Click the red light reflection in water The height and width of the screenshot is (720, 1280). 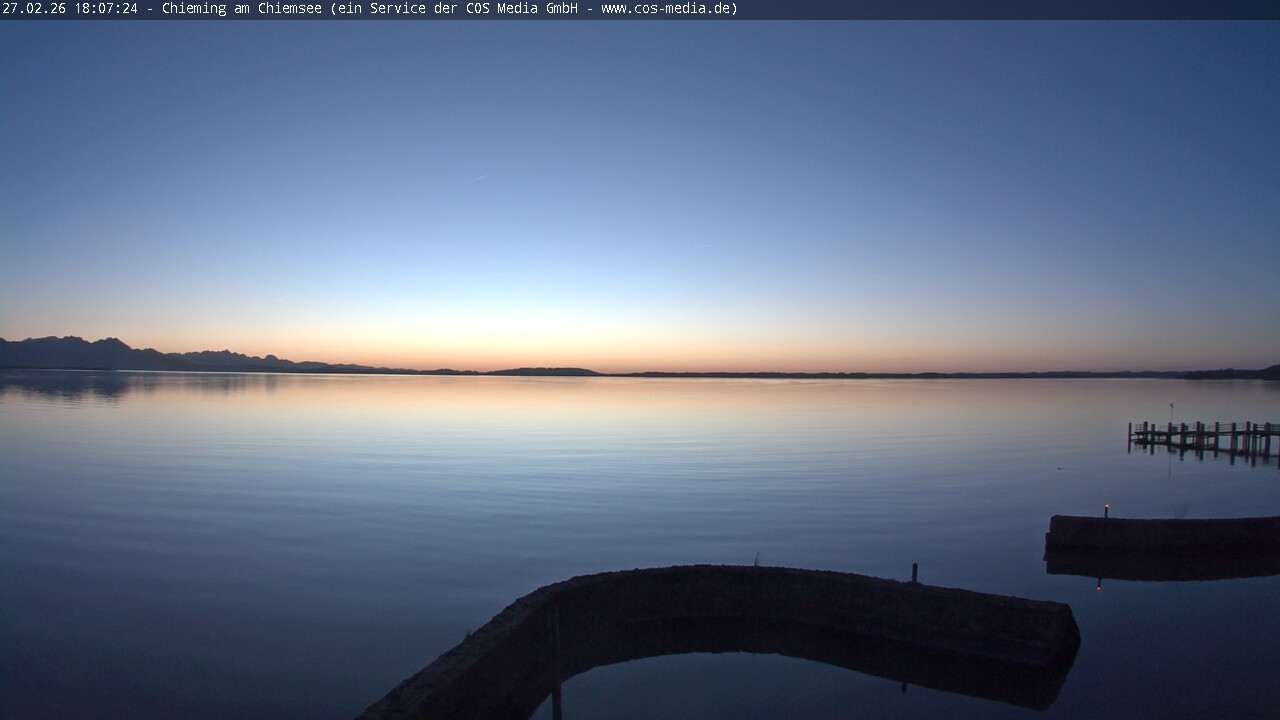(x=1099, y=584)
